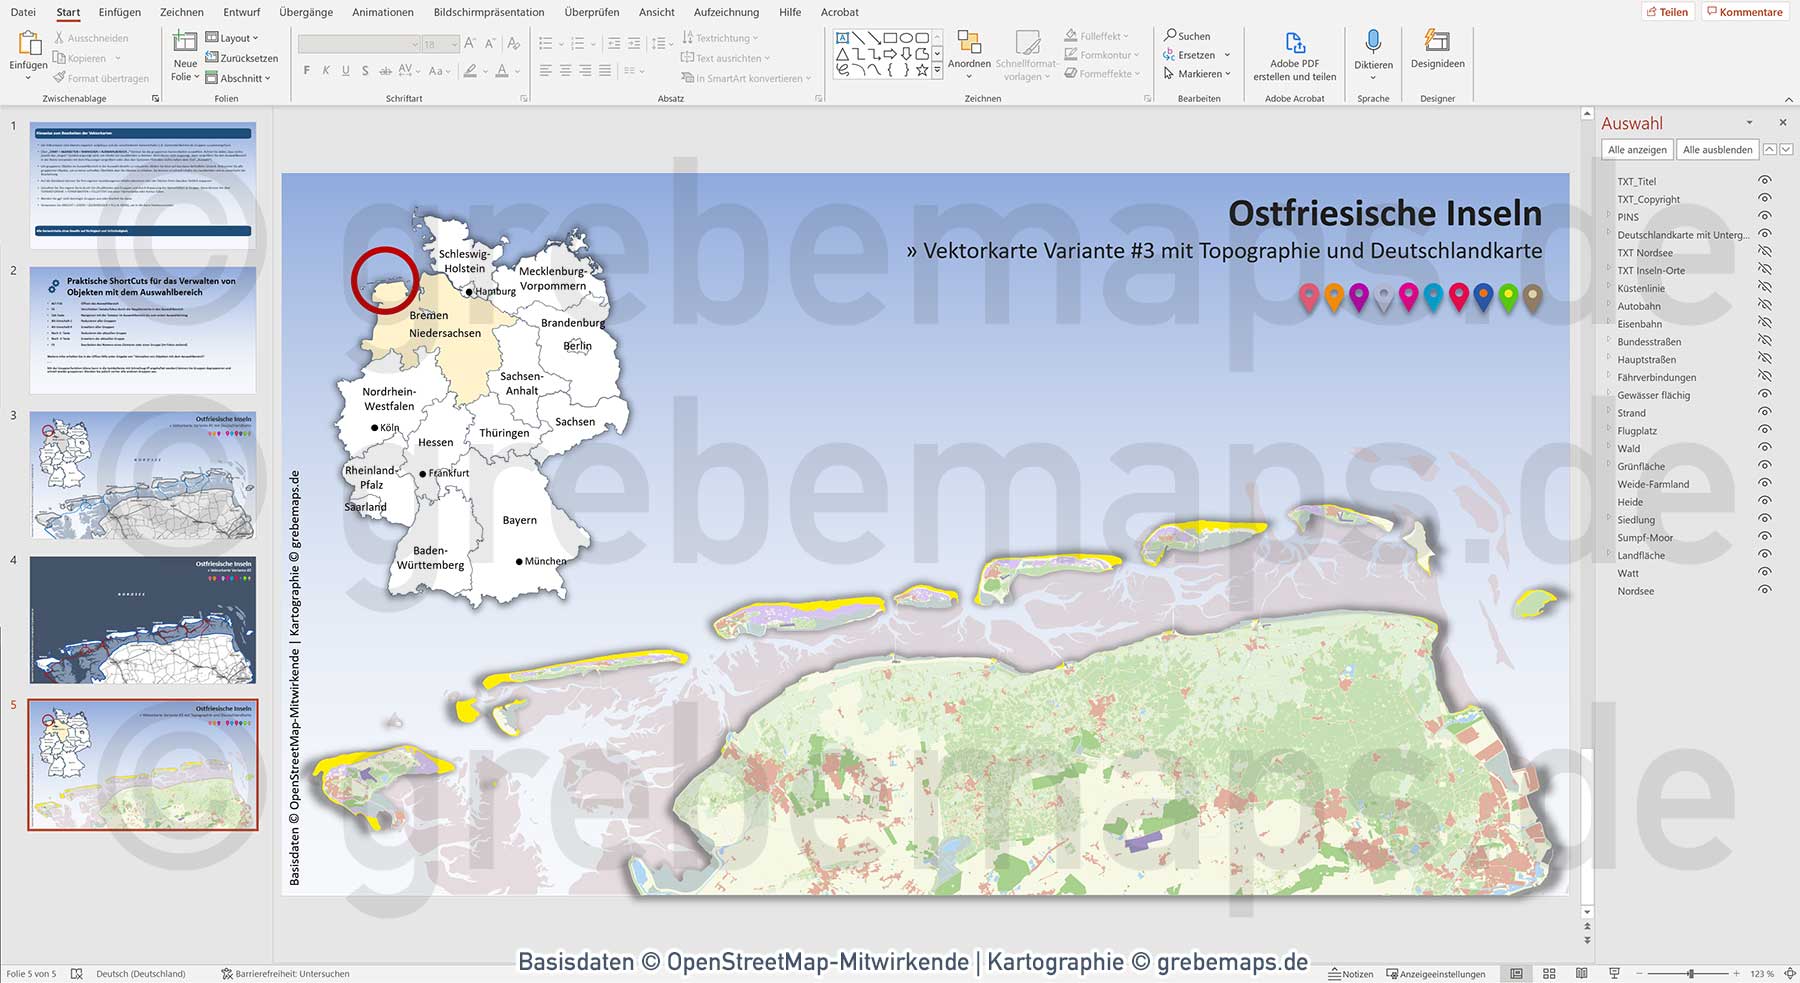Viewport: 1800px width, 983px height.
Task: Apply Textschatten with the shadow icon
Action: pyautogui.click(x=366, y=71)
